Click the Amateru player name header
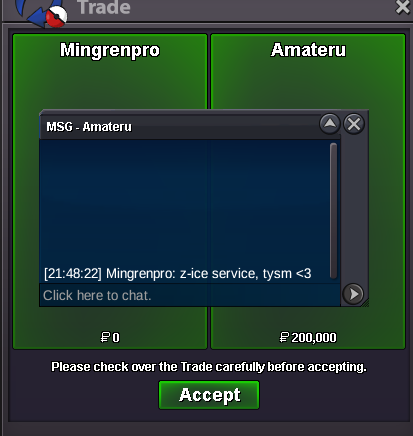Viewport: 413px width, 436px height. pyautogui.click(x=308, y=50)
